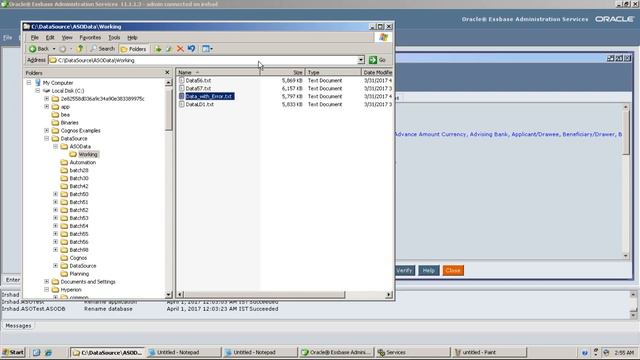Expand the Cognos Examples folder node
The height and width of the screenshot is (360, 640).
point(47,131)
